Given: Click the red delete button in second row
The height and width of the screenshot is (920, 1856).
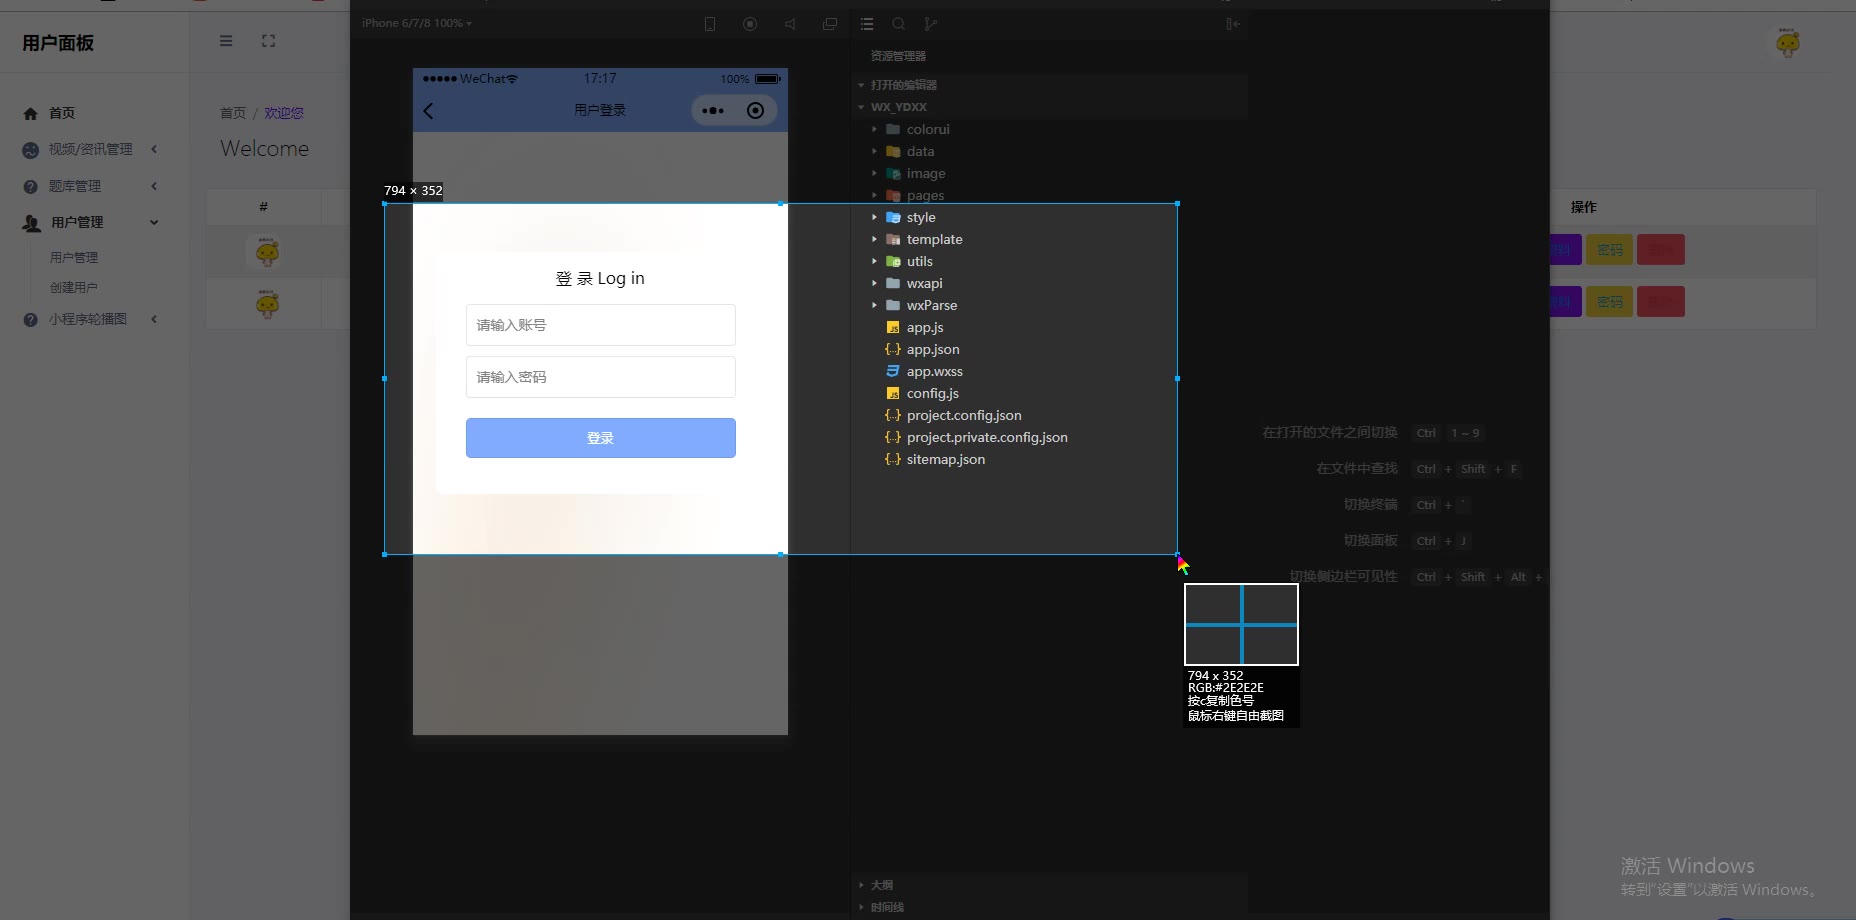Looking at the screenshot, I should pyautogui.click(x=1661, y=302).
